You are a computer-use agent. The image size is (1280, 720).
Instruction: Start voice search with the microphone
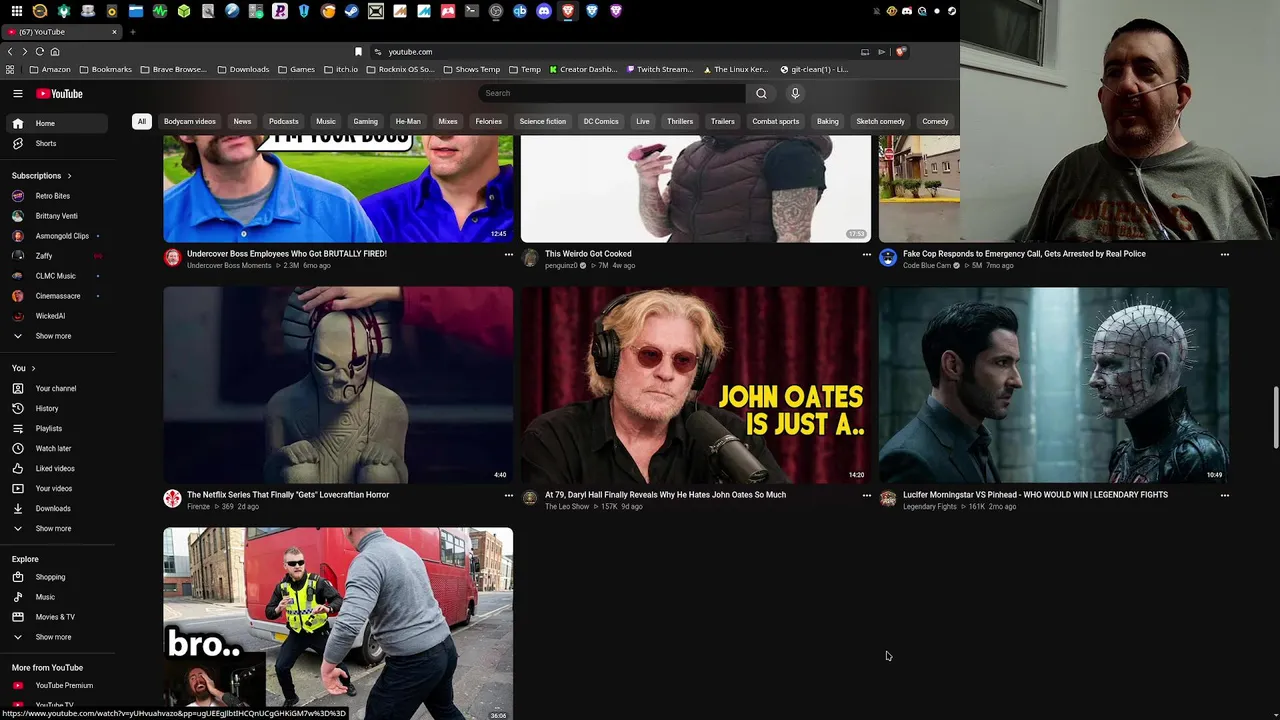point(795,93)
